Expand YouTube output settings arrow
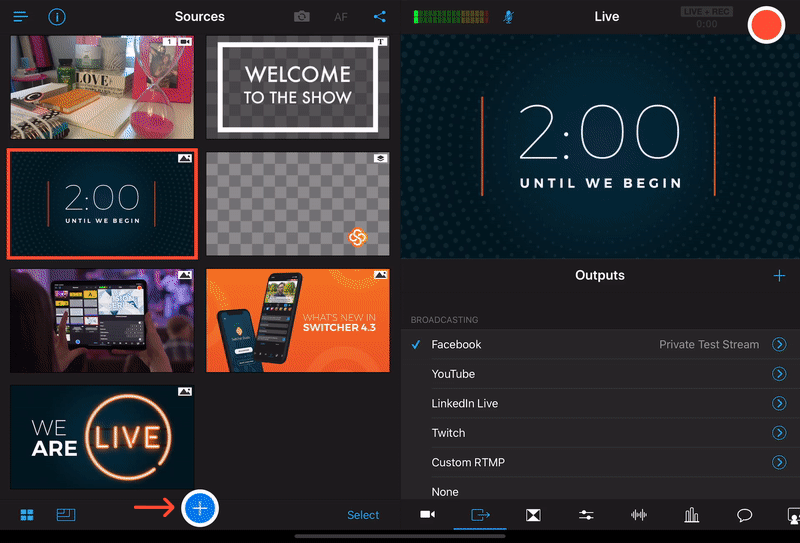The image size is (800, 543). point(779,374)
